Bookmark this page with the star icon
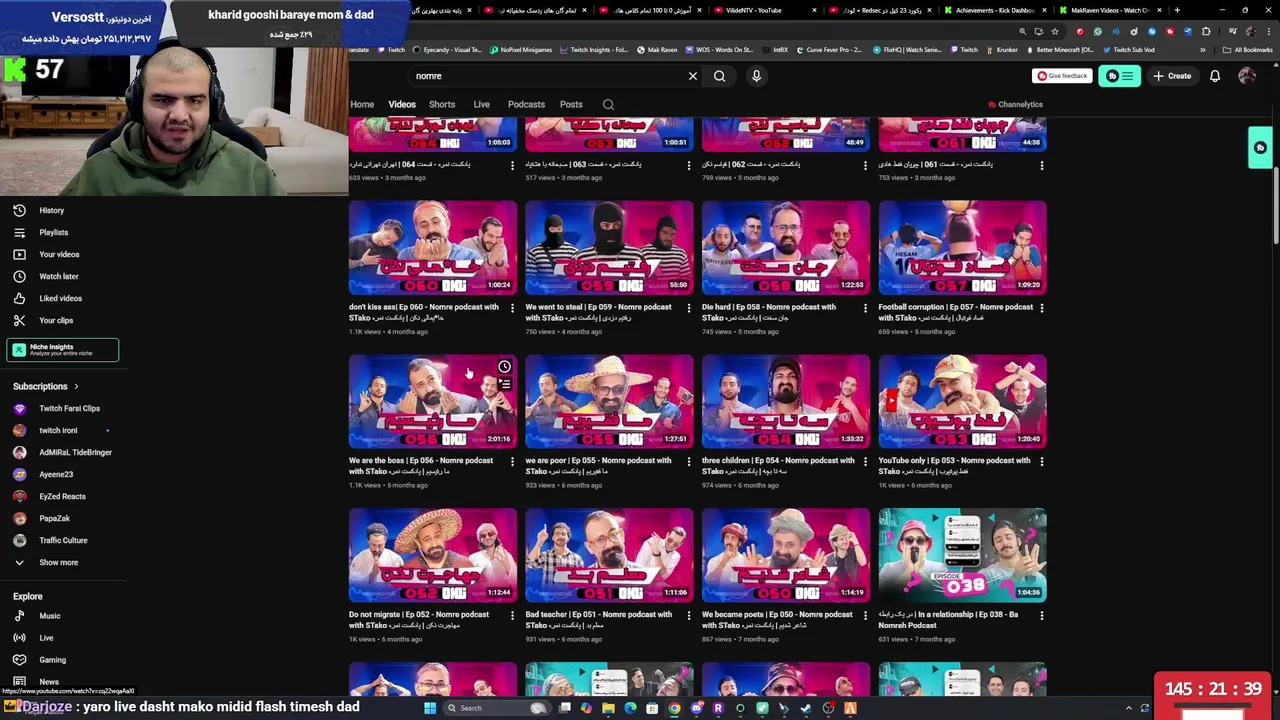Screen dimensions: 1280x720 tap(1054, 31)
